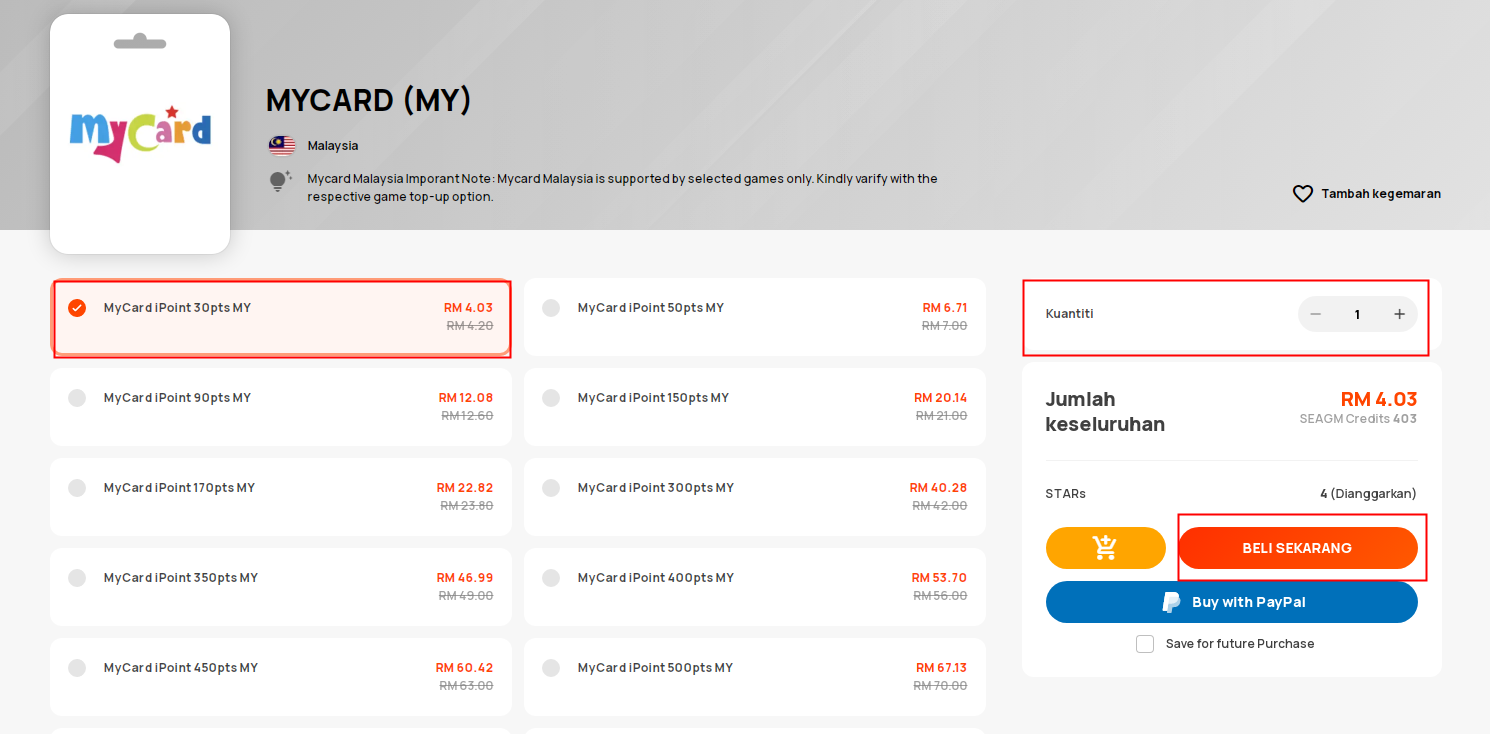1490x734 pixels.
Task: Click Buy with PayPal button
Action: coord(1232,602)
